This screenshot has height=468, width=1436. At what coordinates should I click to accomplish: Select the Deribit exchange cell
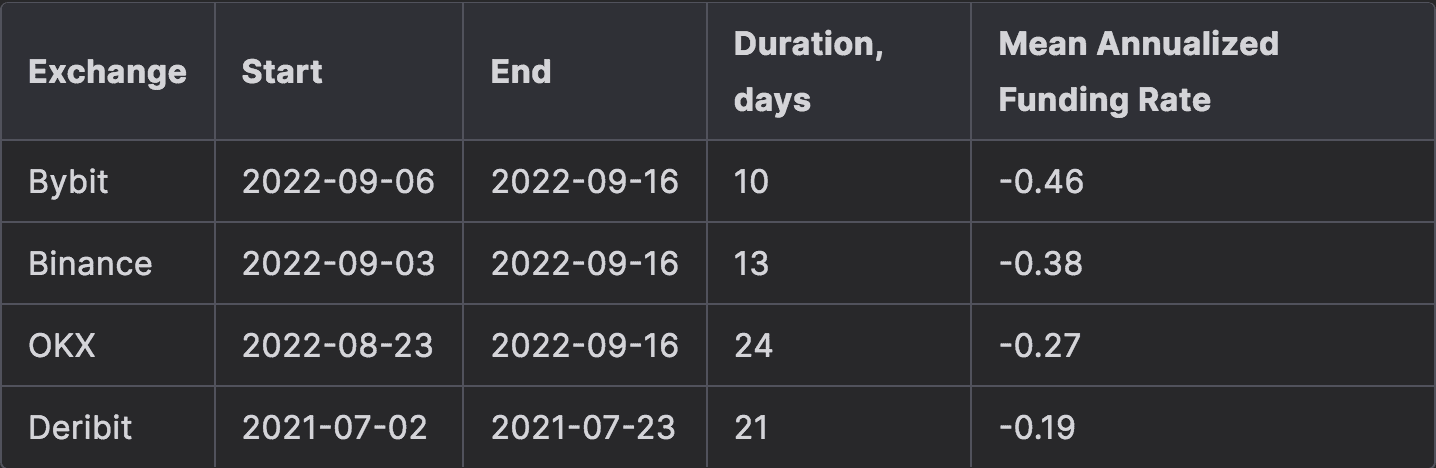coord(80,428)
